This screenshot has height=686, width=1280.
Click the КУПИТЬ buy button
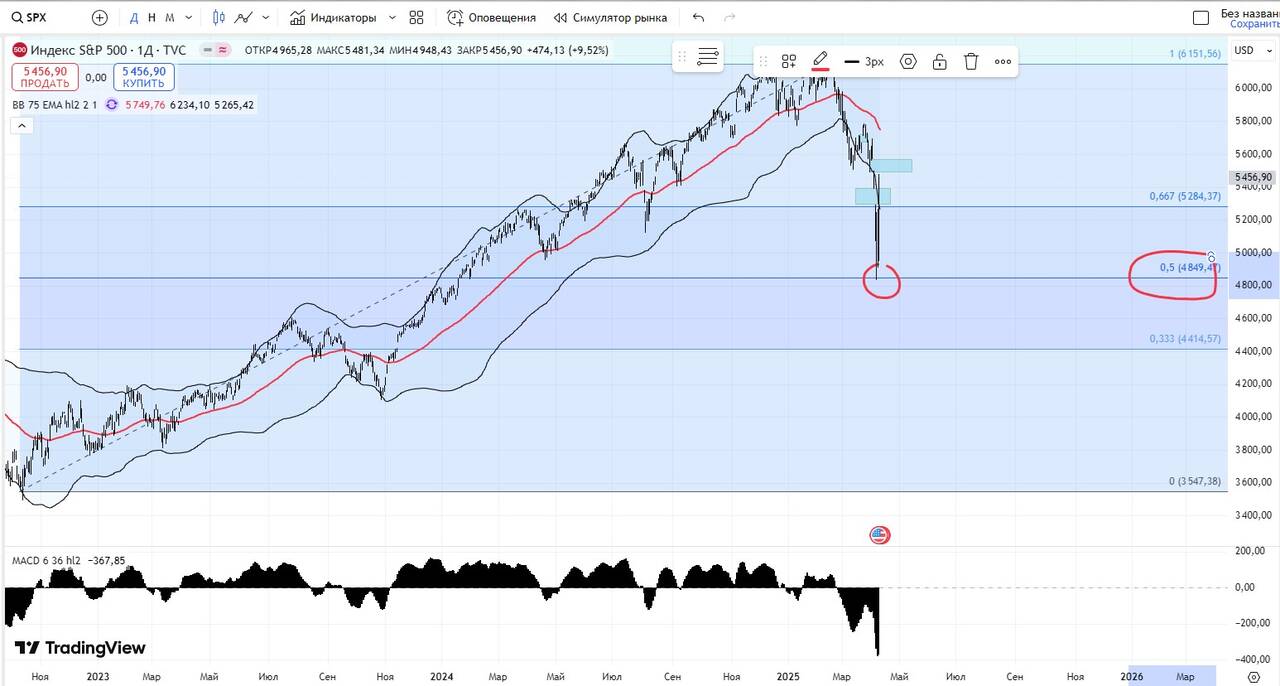tap(144, 77)
